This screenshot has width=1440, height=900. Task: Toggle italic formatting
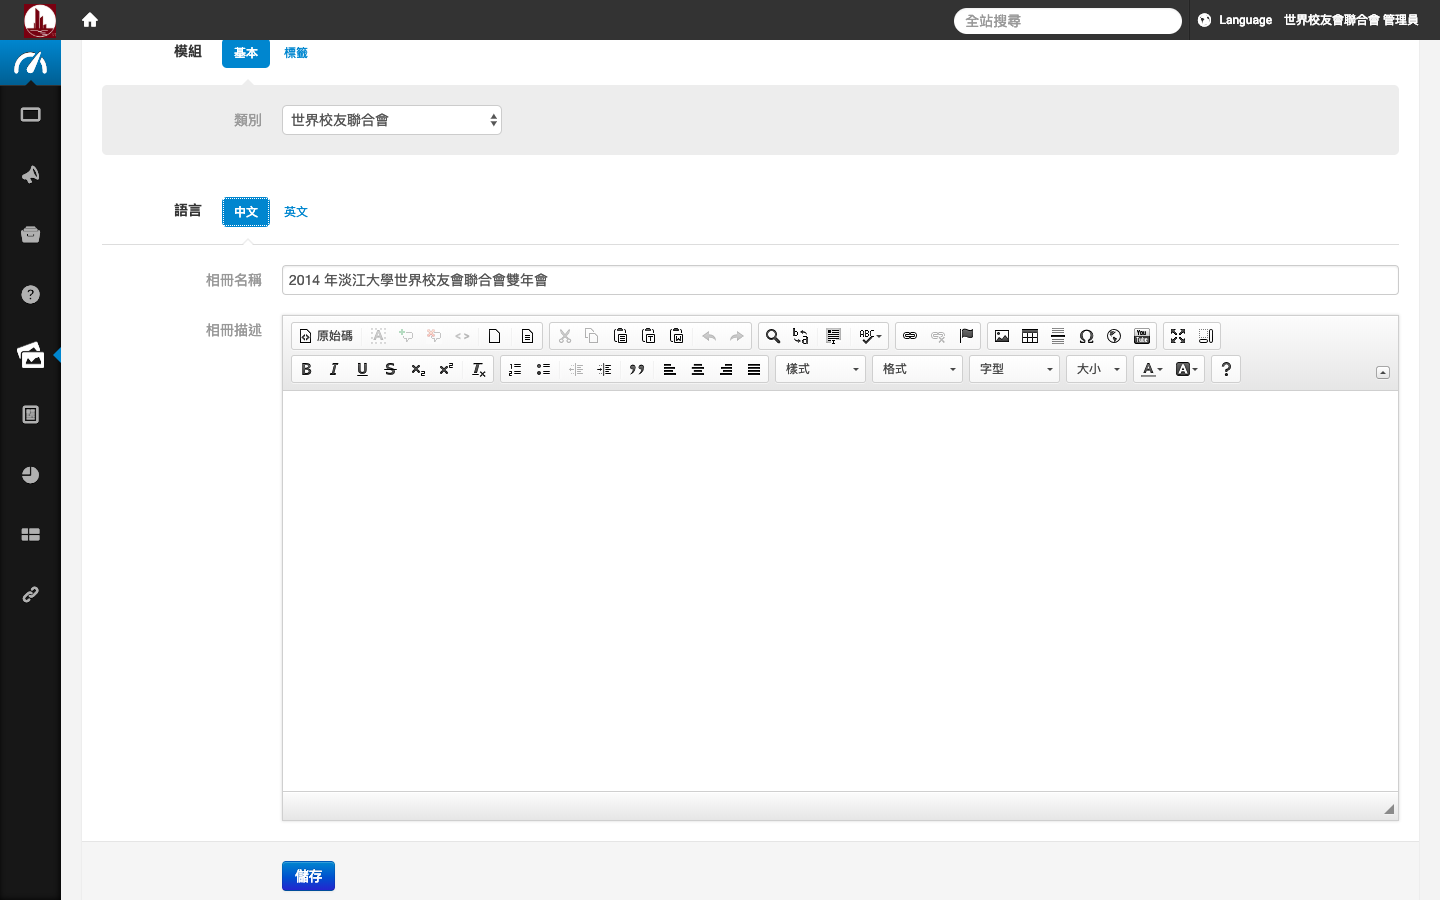(x=334, y=369)
